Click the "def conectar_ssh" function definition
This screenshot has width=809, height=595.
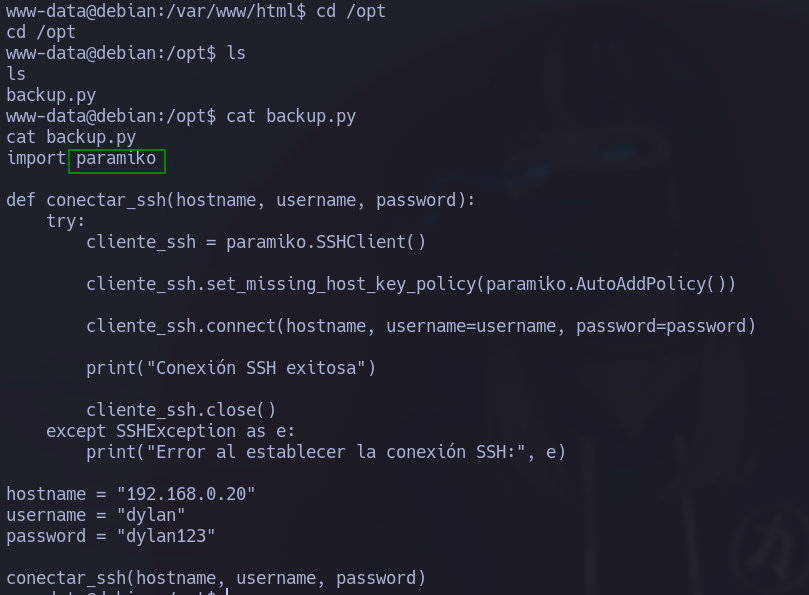click(86, 200)
